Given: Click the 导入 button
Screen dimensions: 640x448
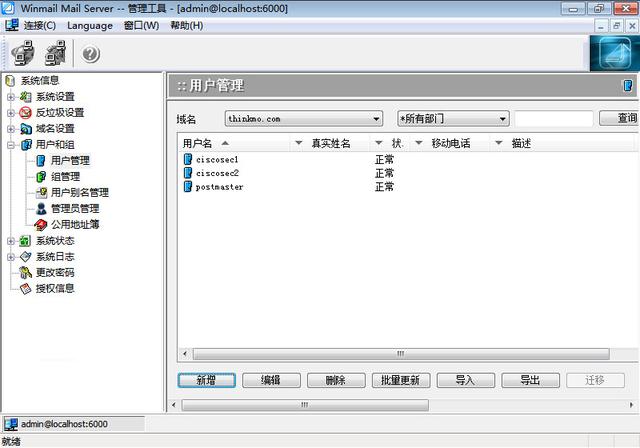Looking at the screenshot, I should pos(466,380).
